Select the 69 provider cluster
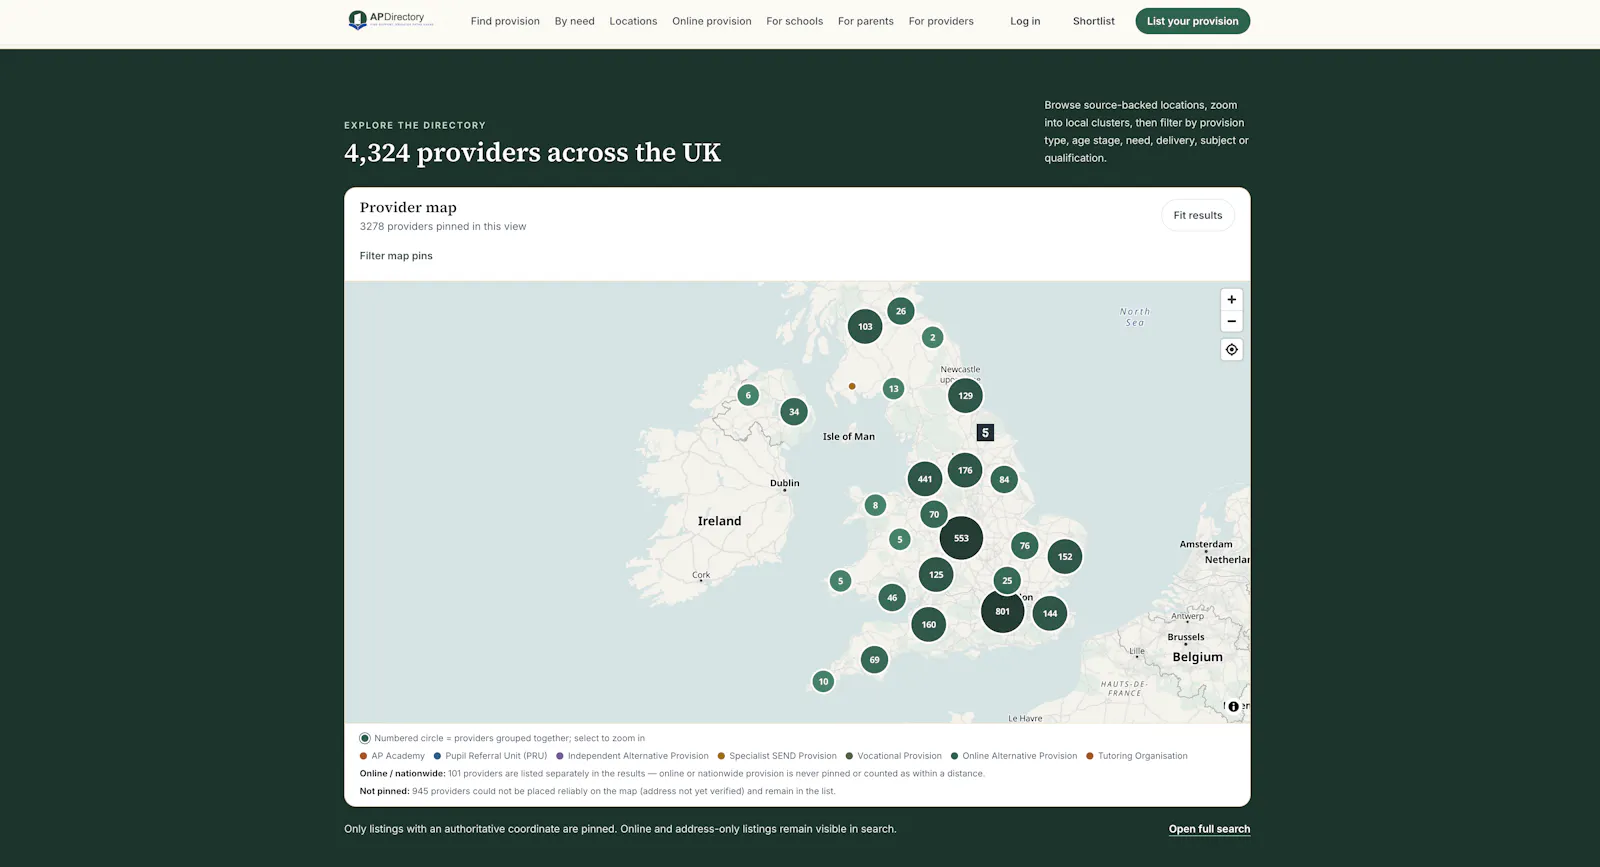 (874, 659)
